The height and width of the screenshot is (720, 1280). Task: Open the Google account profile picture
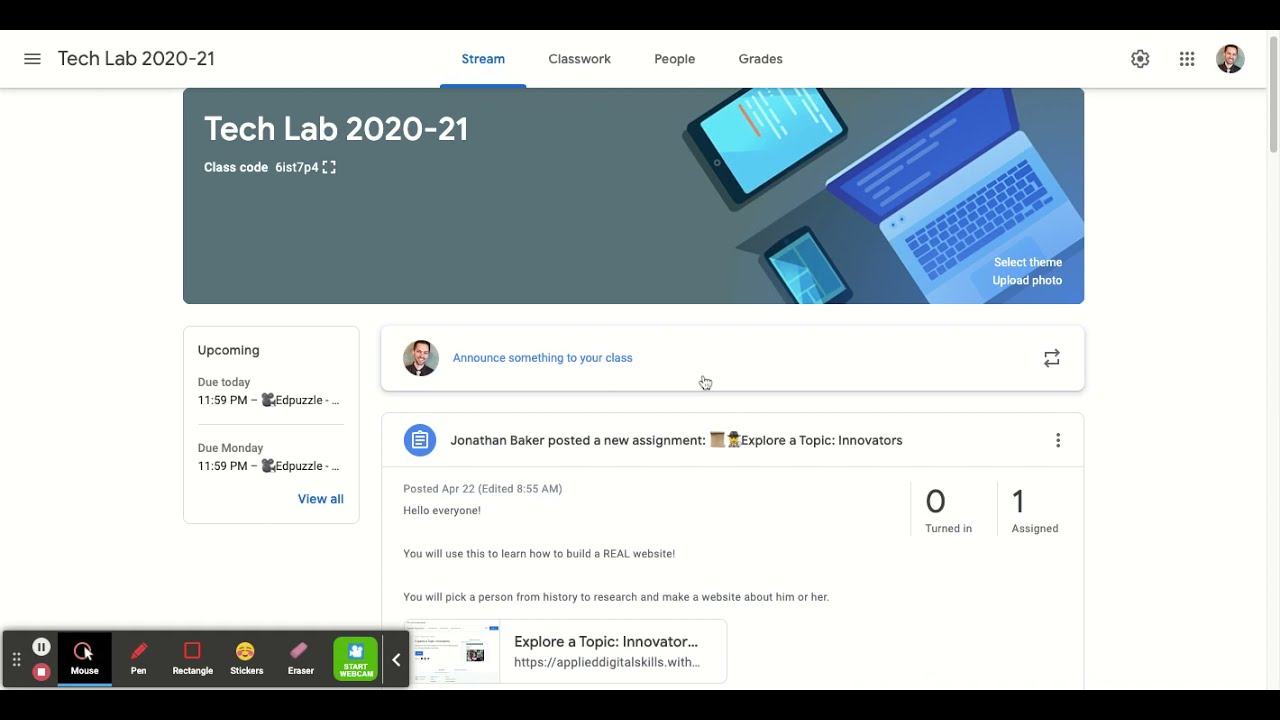pos(1230,59)
